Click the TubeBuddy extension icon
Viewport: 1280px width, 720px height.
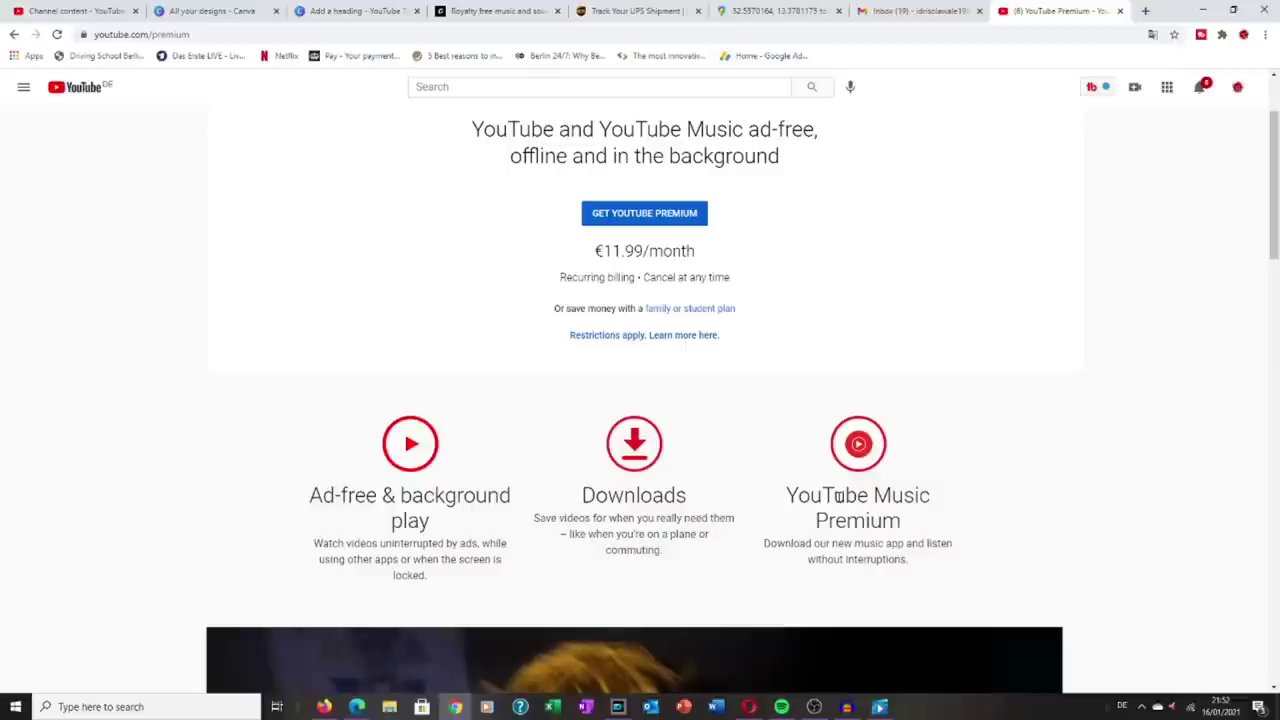click(1091, 87)
